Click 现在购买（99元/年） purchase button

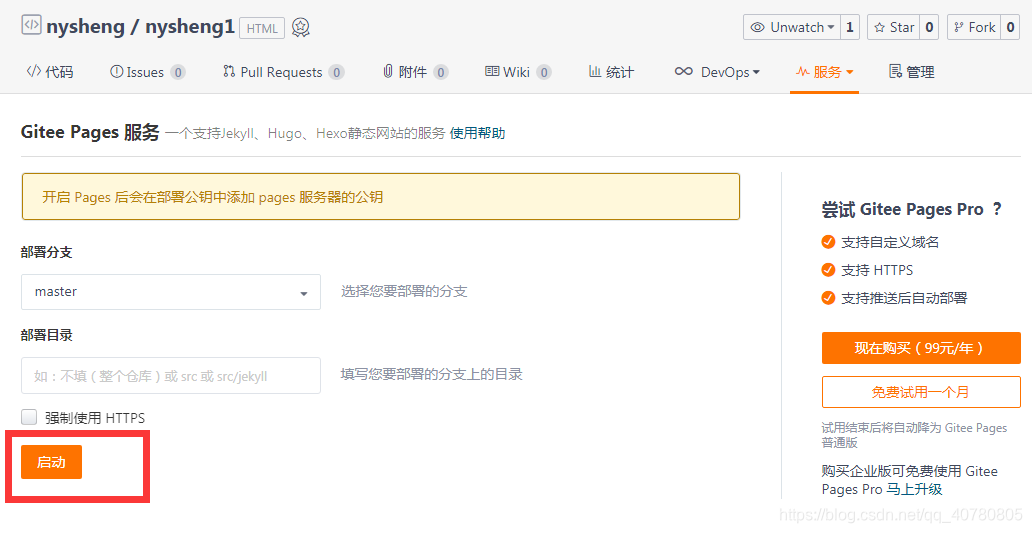click(921, 348)
